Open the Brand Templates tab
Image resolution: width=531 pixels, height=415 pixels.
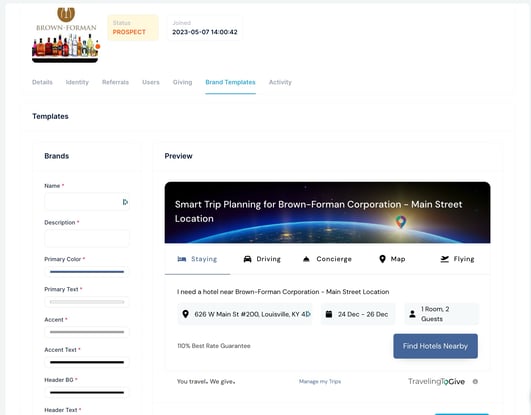(x=230, y=82)
